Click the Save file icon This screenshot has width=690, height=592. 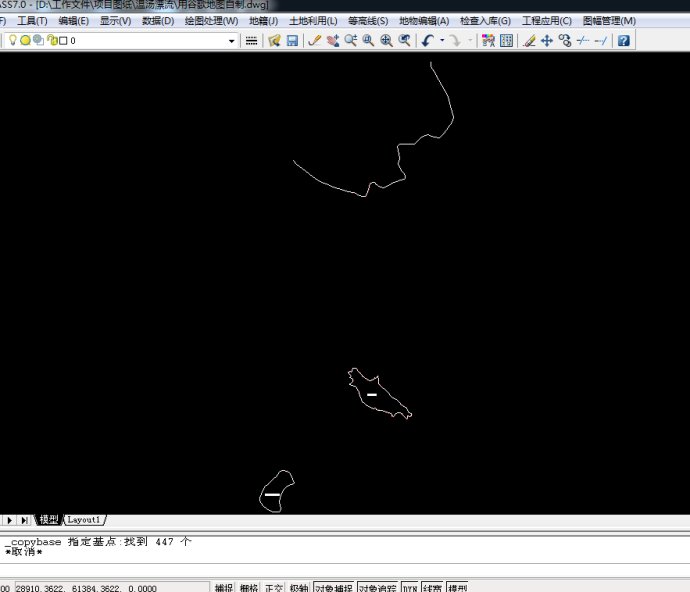292,41
